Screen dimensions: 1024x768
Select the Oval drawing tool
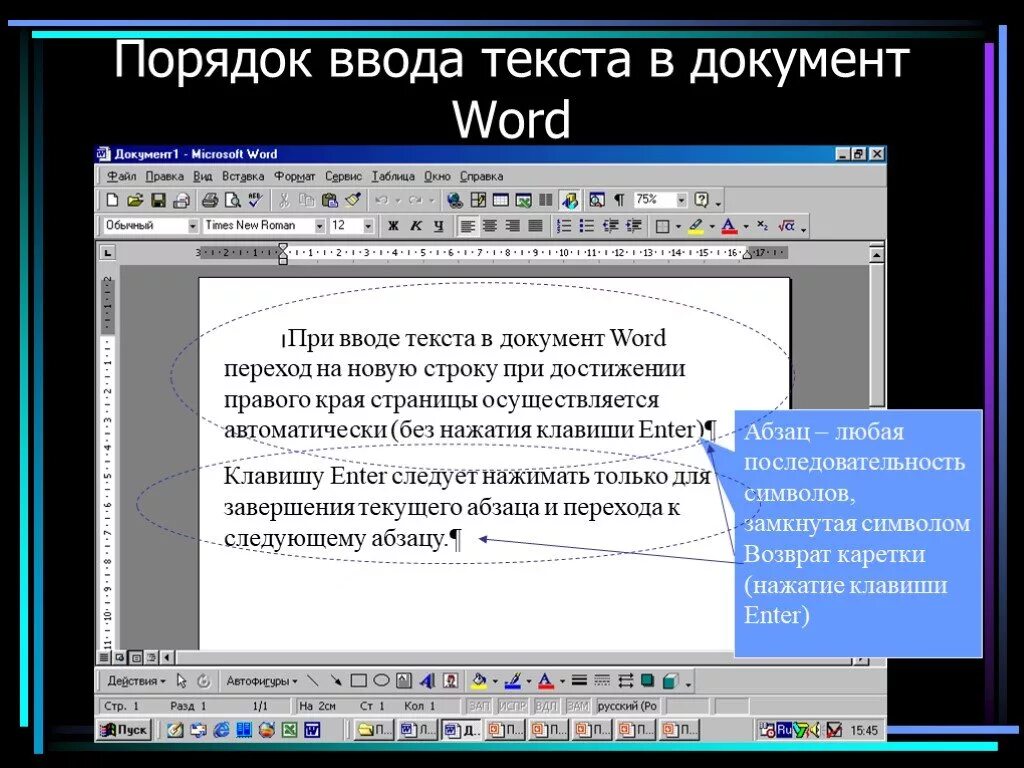pyautogui.click(x=381, y=681)
